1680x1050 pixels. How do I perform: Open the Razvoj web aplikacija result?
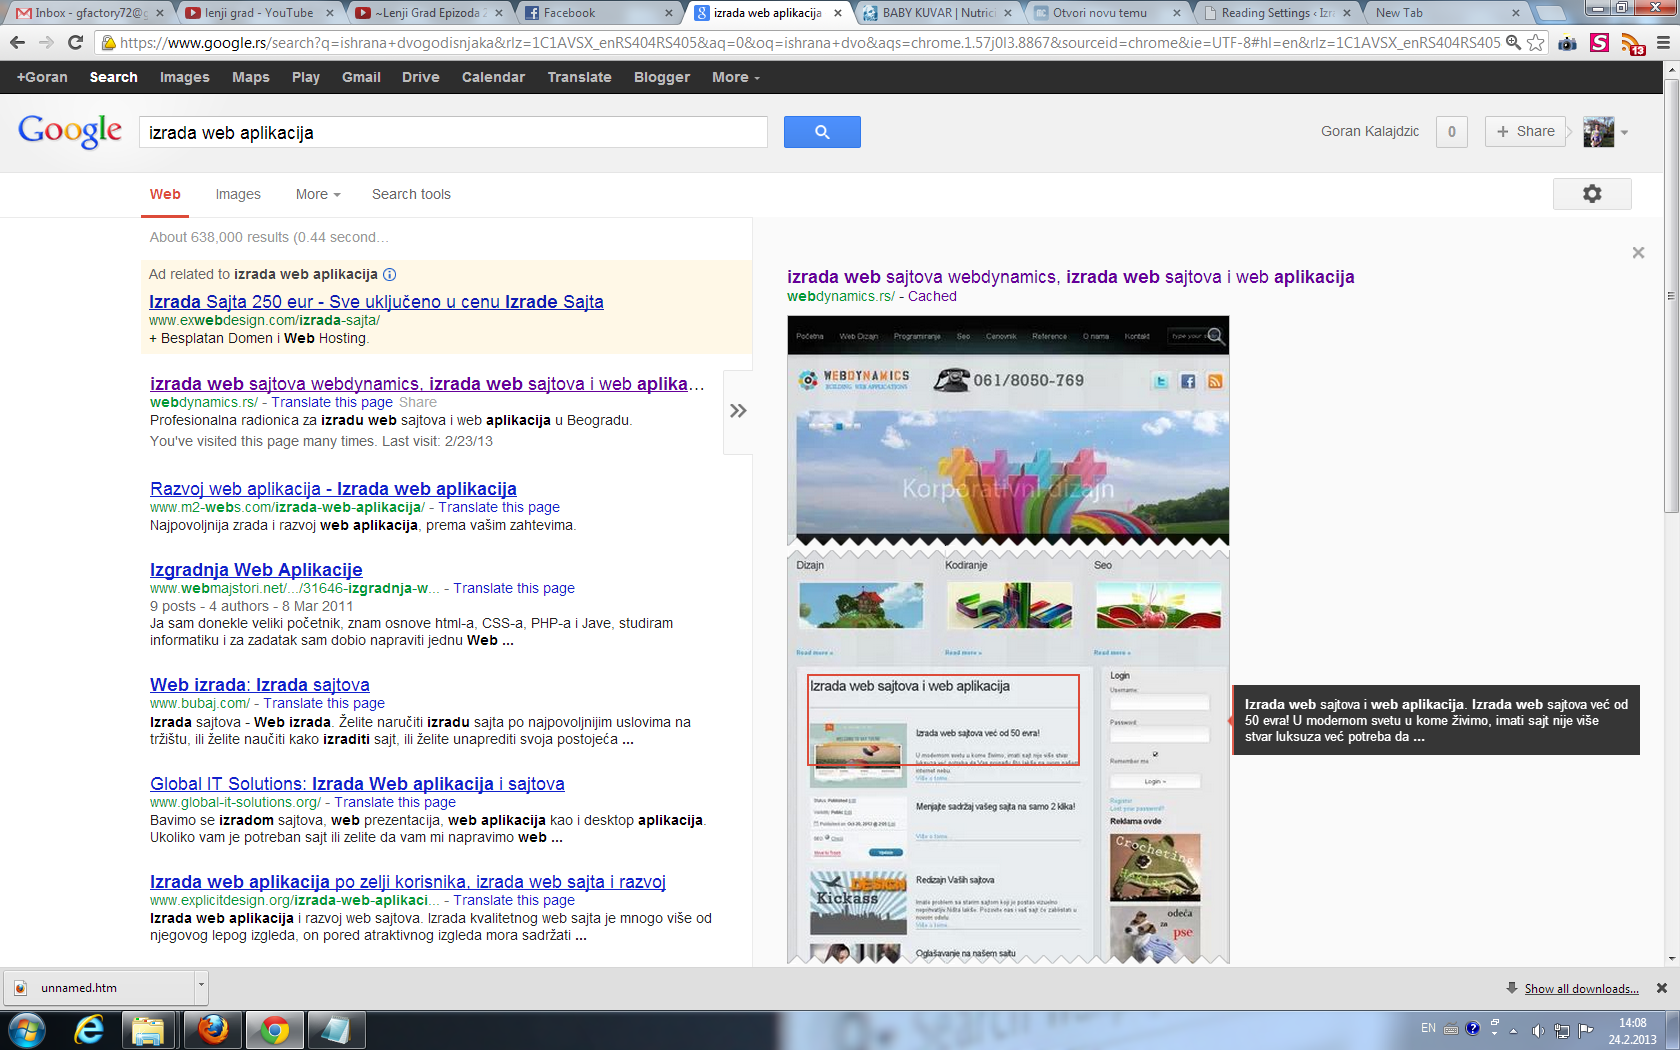tap(333, 489)
